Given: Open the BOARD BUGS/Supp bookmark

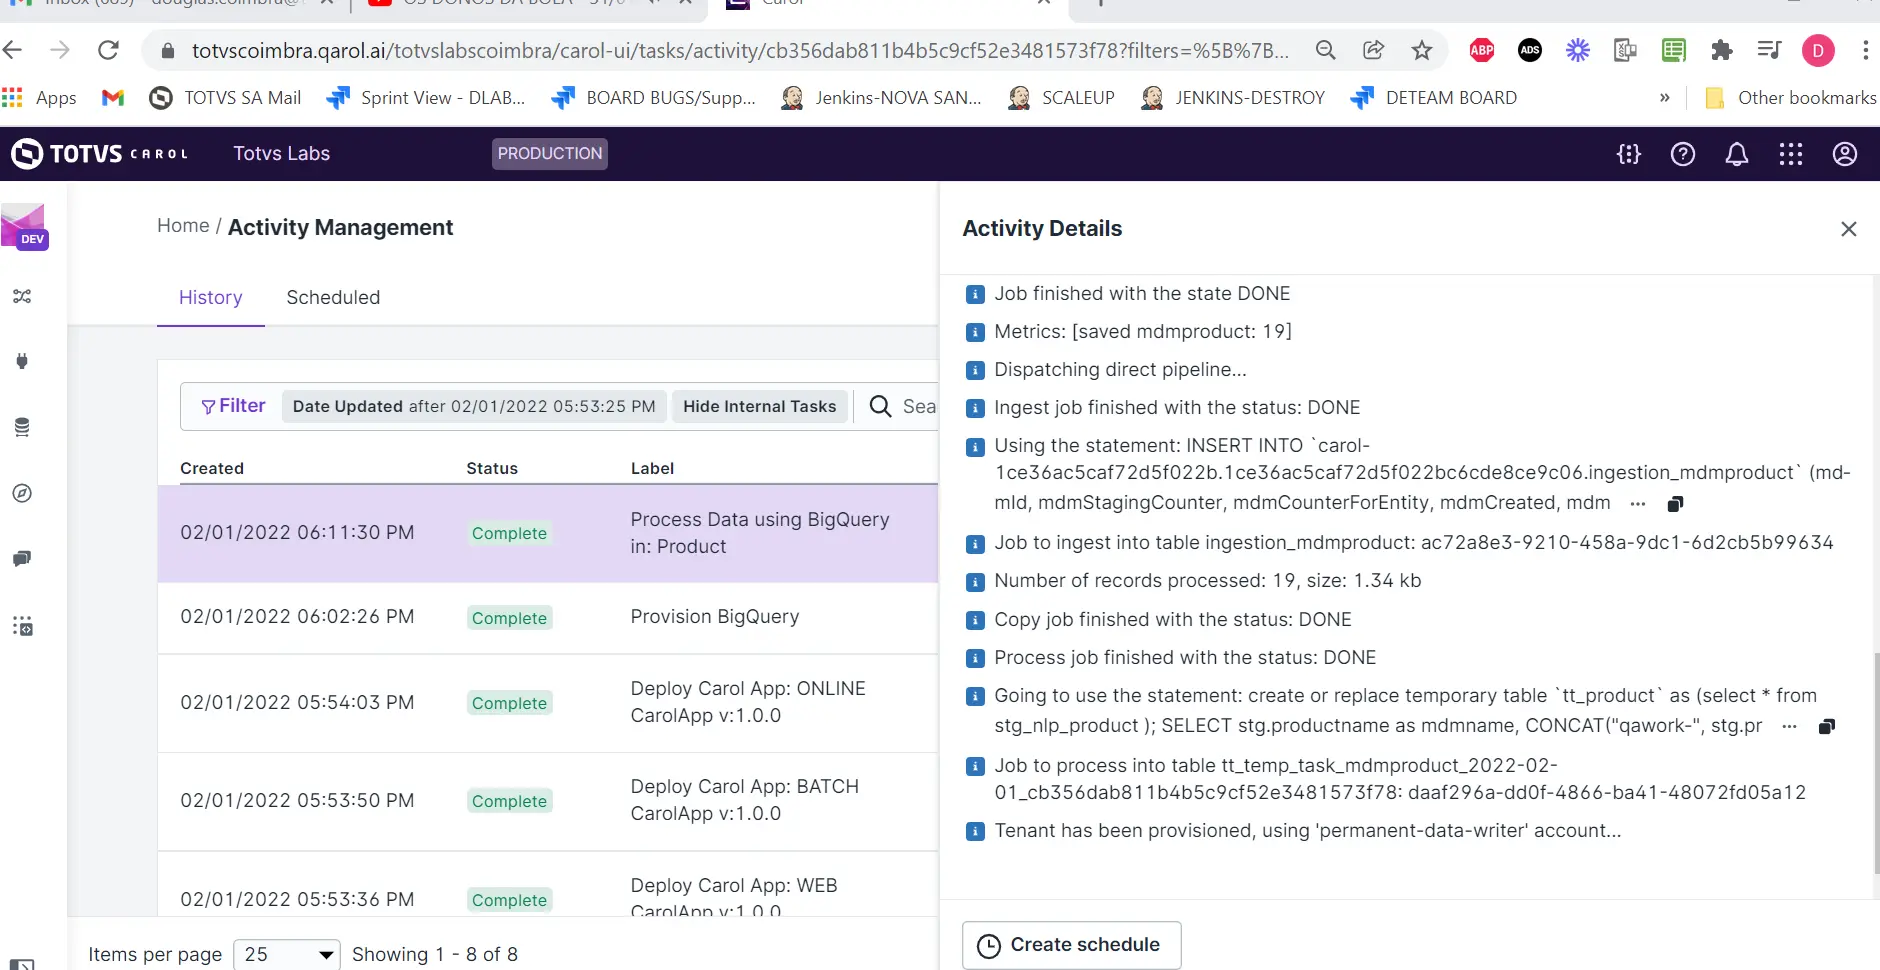Looking at the screenshot, I should pos(654,97).
